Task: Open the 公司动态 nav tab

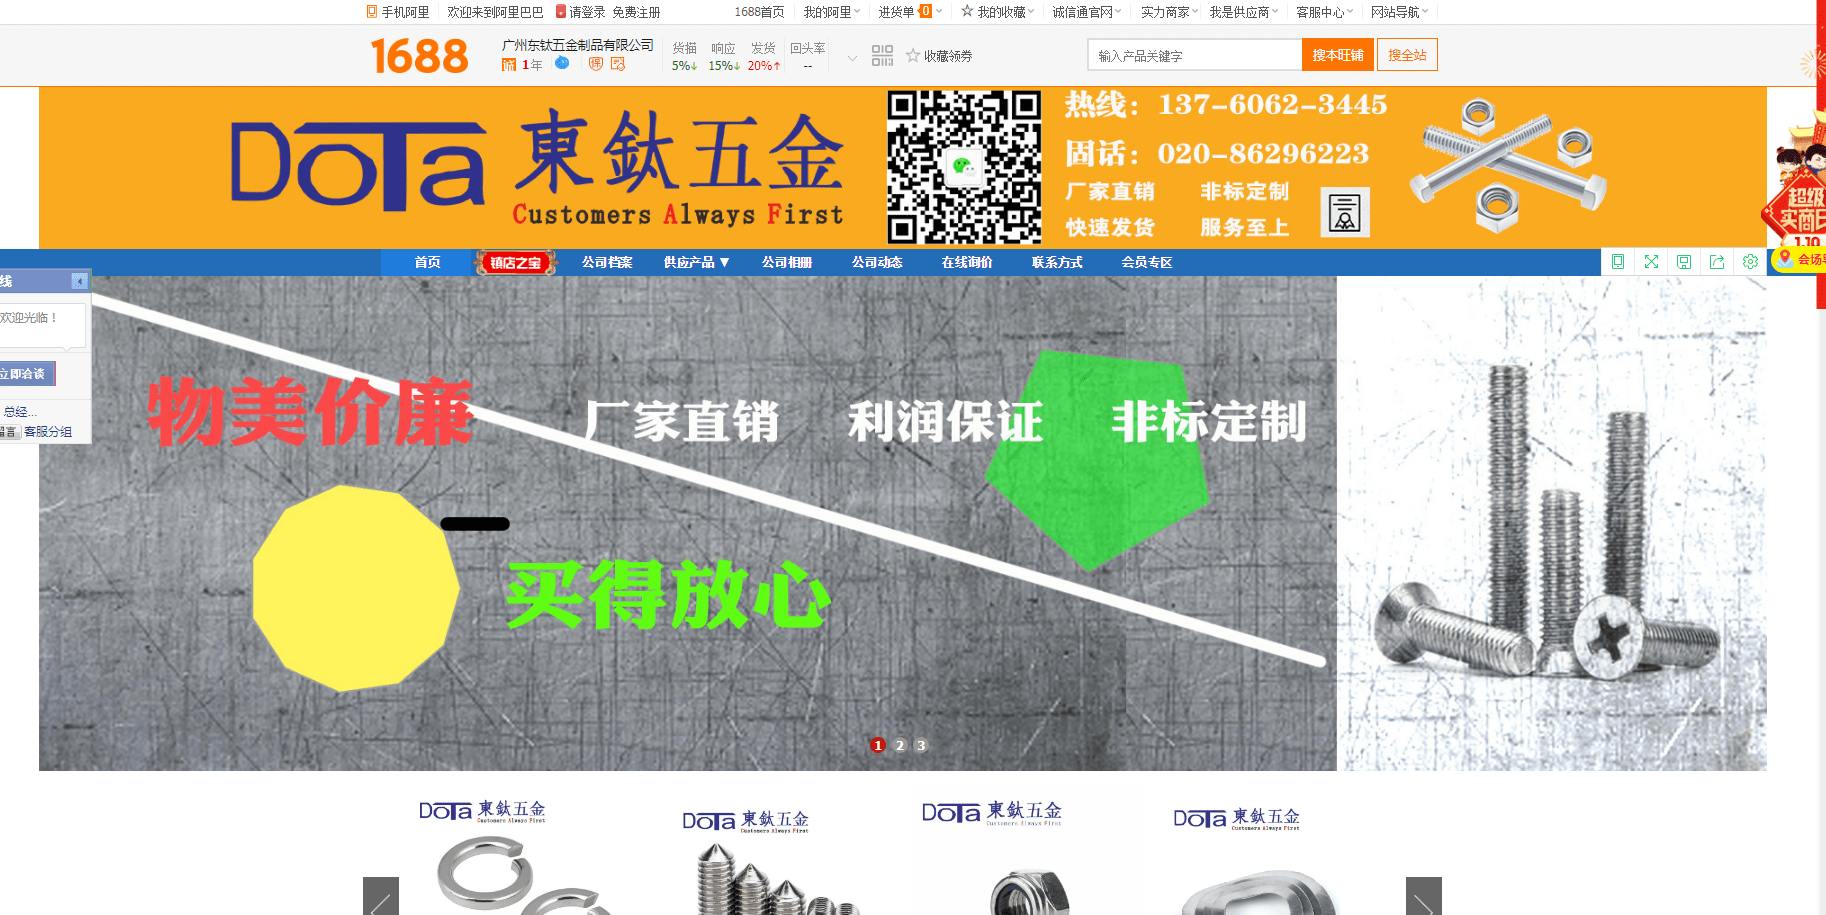Action: (877, 262)
